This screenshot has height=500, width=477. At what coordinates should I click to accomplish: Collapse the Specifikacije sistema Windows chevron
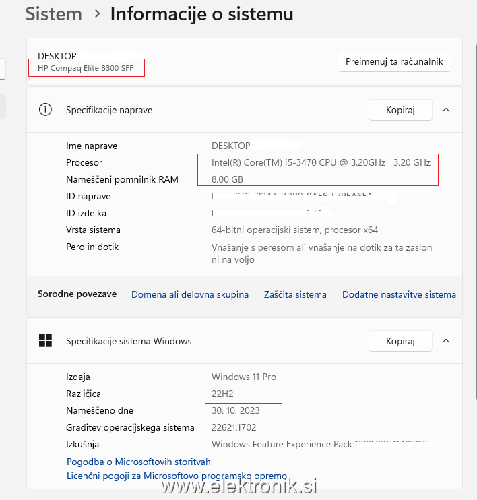point(446,341)
